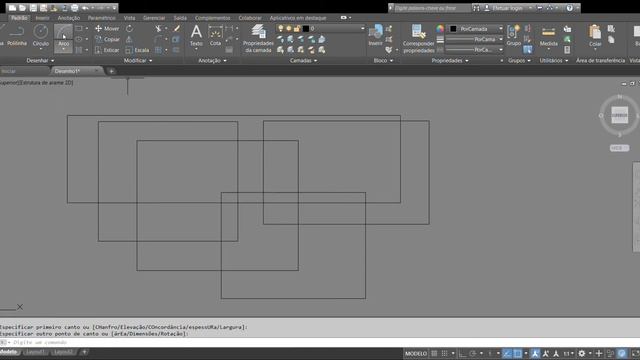Expand the Bloco panel
Image resolution: width=640 pixels, height=360 pixels.
[x=383, y=60]
